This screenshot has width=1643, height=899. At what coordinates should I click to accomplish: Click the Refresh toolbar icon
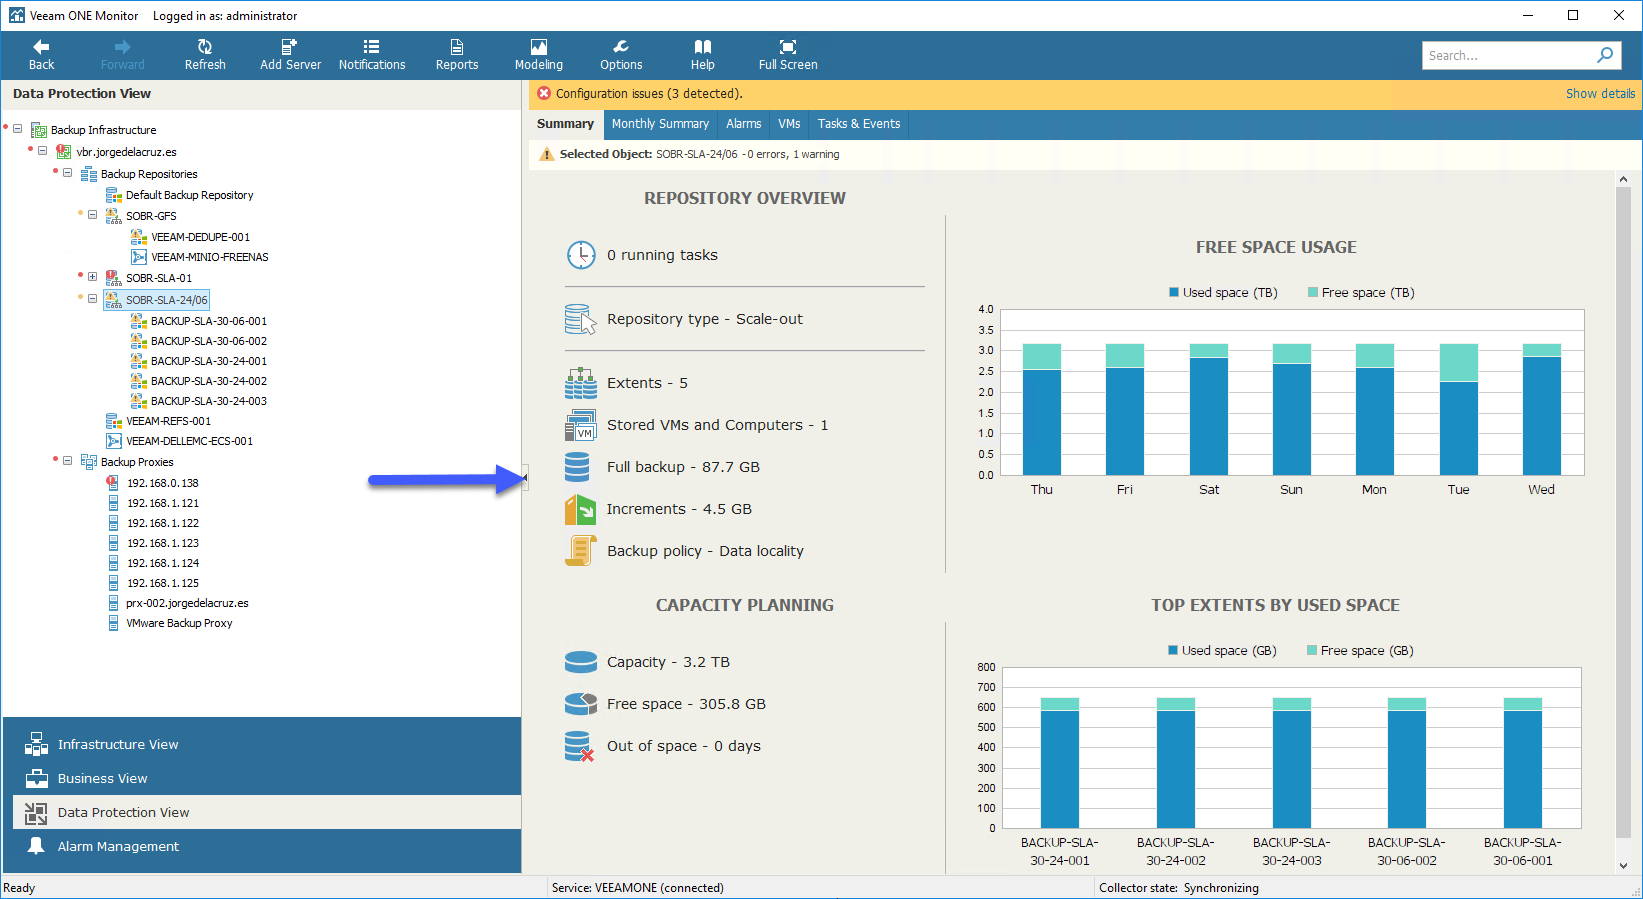coord(205,47)
